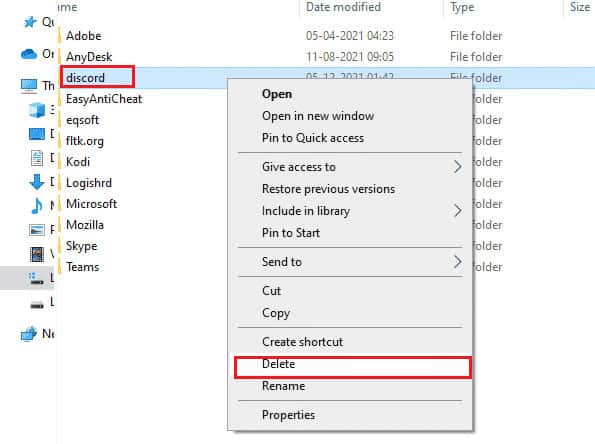Expand Give access to submenu
Screen dimensions: 595x444
[x=349, y=167]
